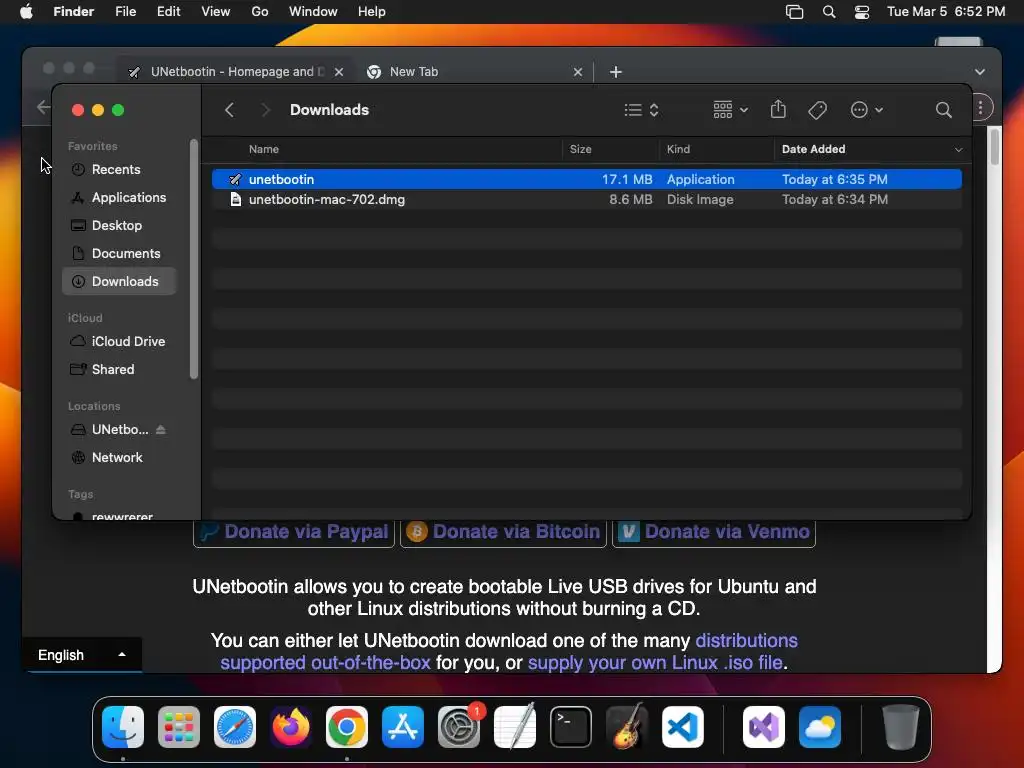
Task: Open the View menu
Action: pyautogui.click(x=216, y=12)
